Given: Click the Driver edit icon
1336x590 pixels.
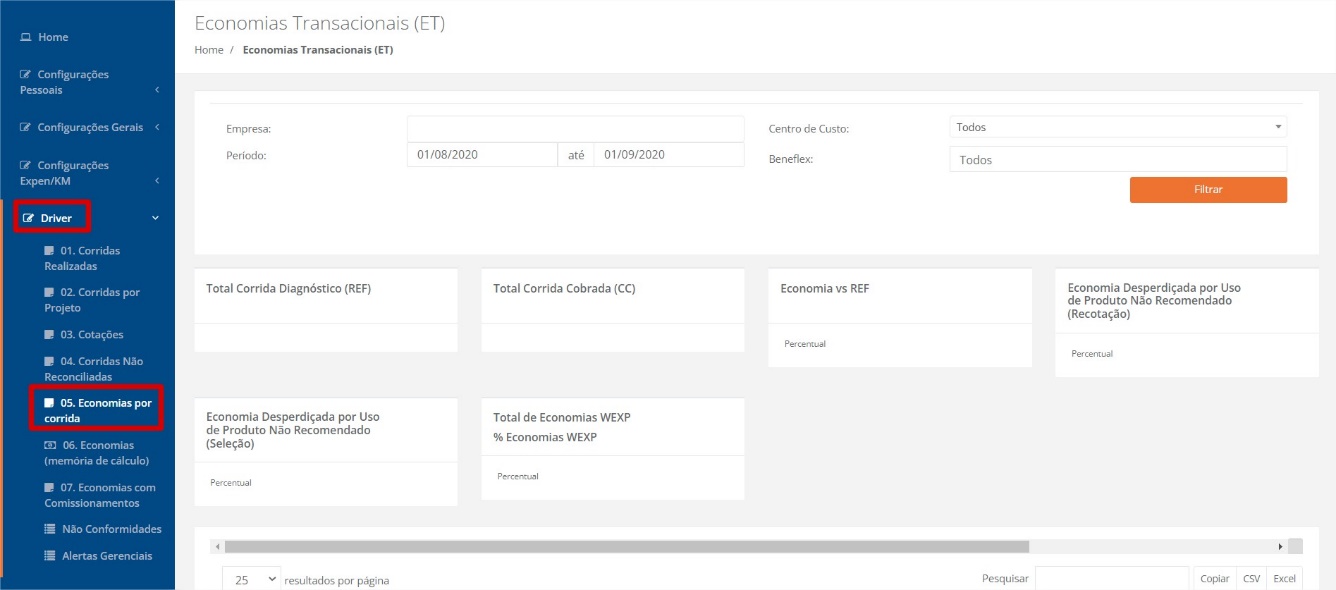Looking at the screenshot, I should click(29, 218).
